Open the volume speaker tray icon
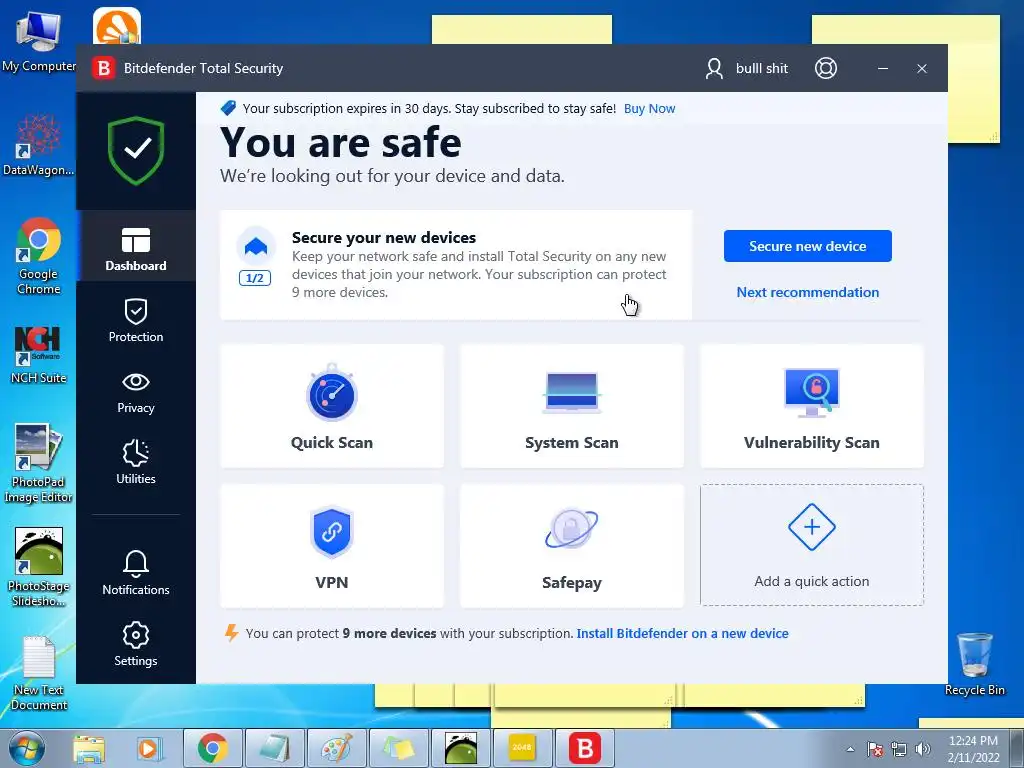 (x=923, y=749)
